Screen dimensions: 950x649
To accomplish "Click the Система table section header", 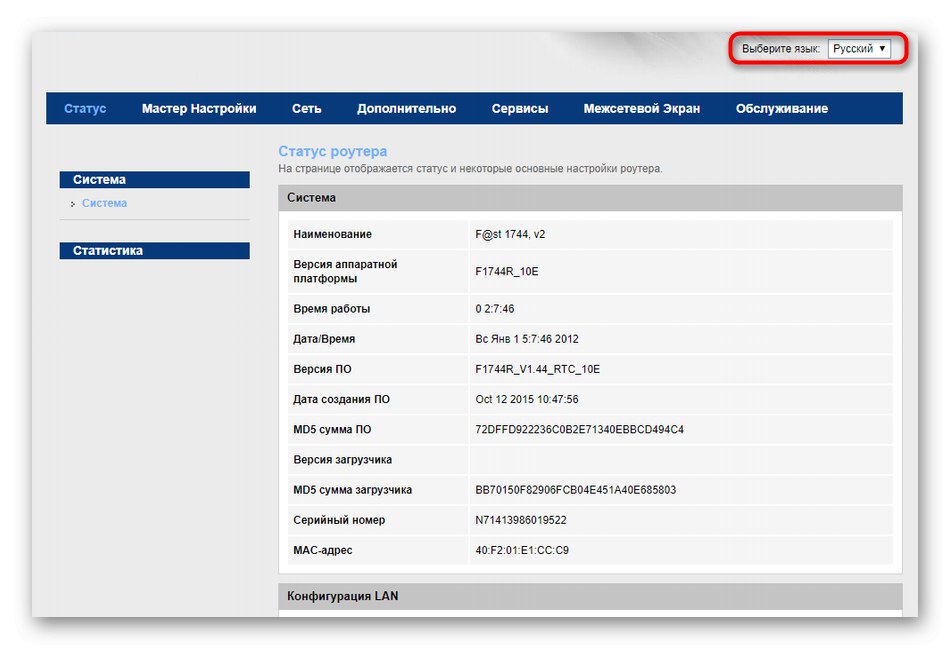I will [x=312, y=197].
